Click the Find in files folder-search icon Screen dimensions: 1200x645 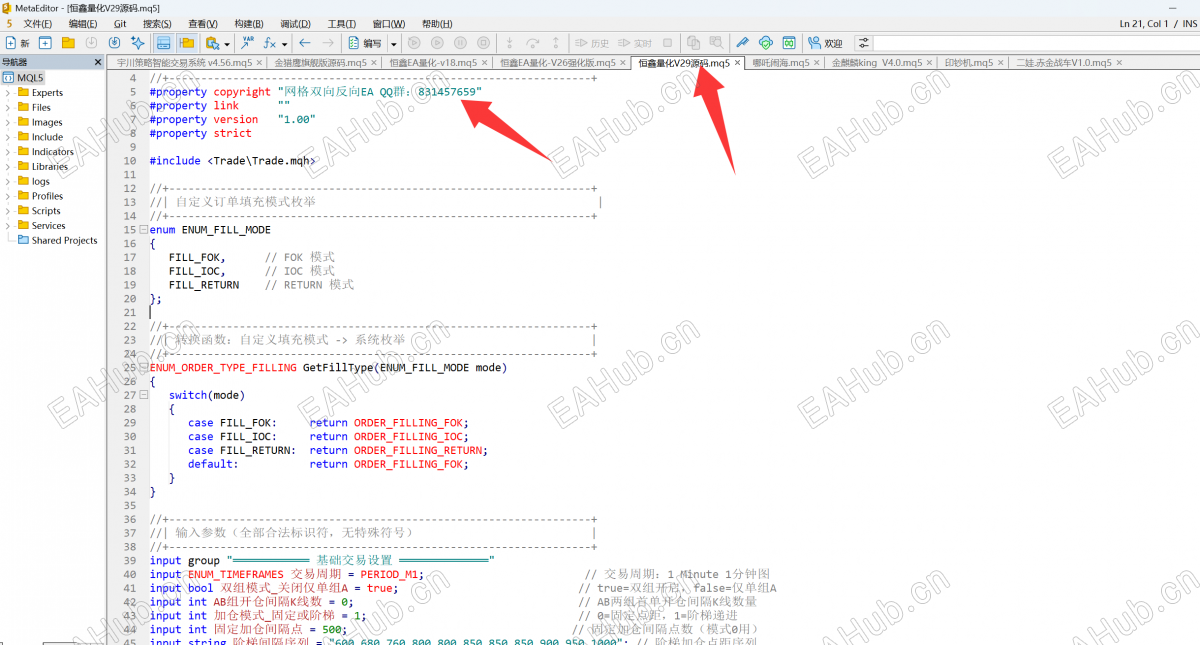[x=212, y=43]
